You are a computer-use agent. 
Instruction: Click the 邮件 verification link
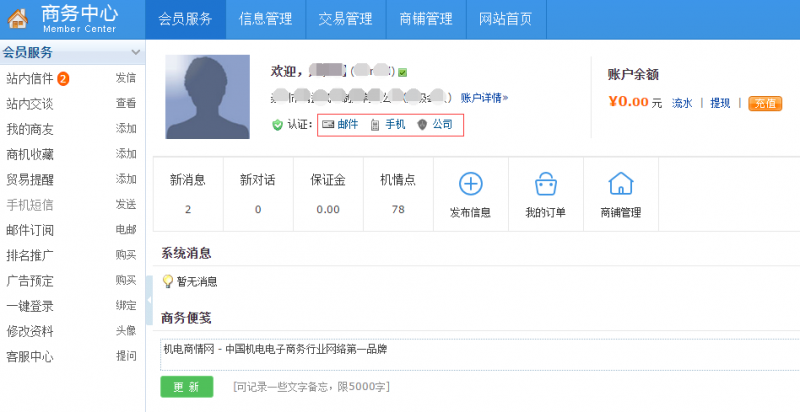tap(347, 124)
